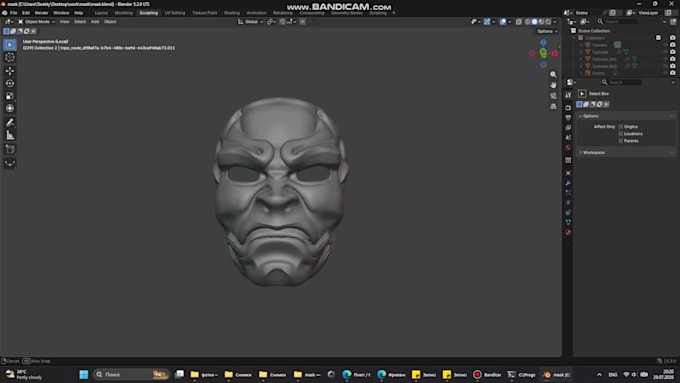Click the red X axis on navigation gizmo
The height and width of the screenshot is (383, 680).
point(555,53)
